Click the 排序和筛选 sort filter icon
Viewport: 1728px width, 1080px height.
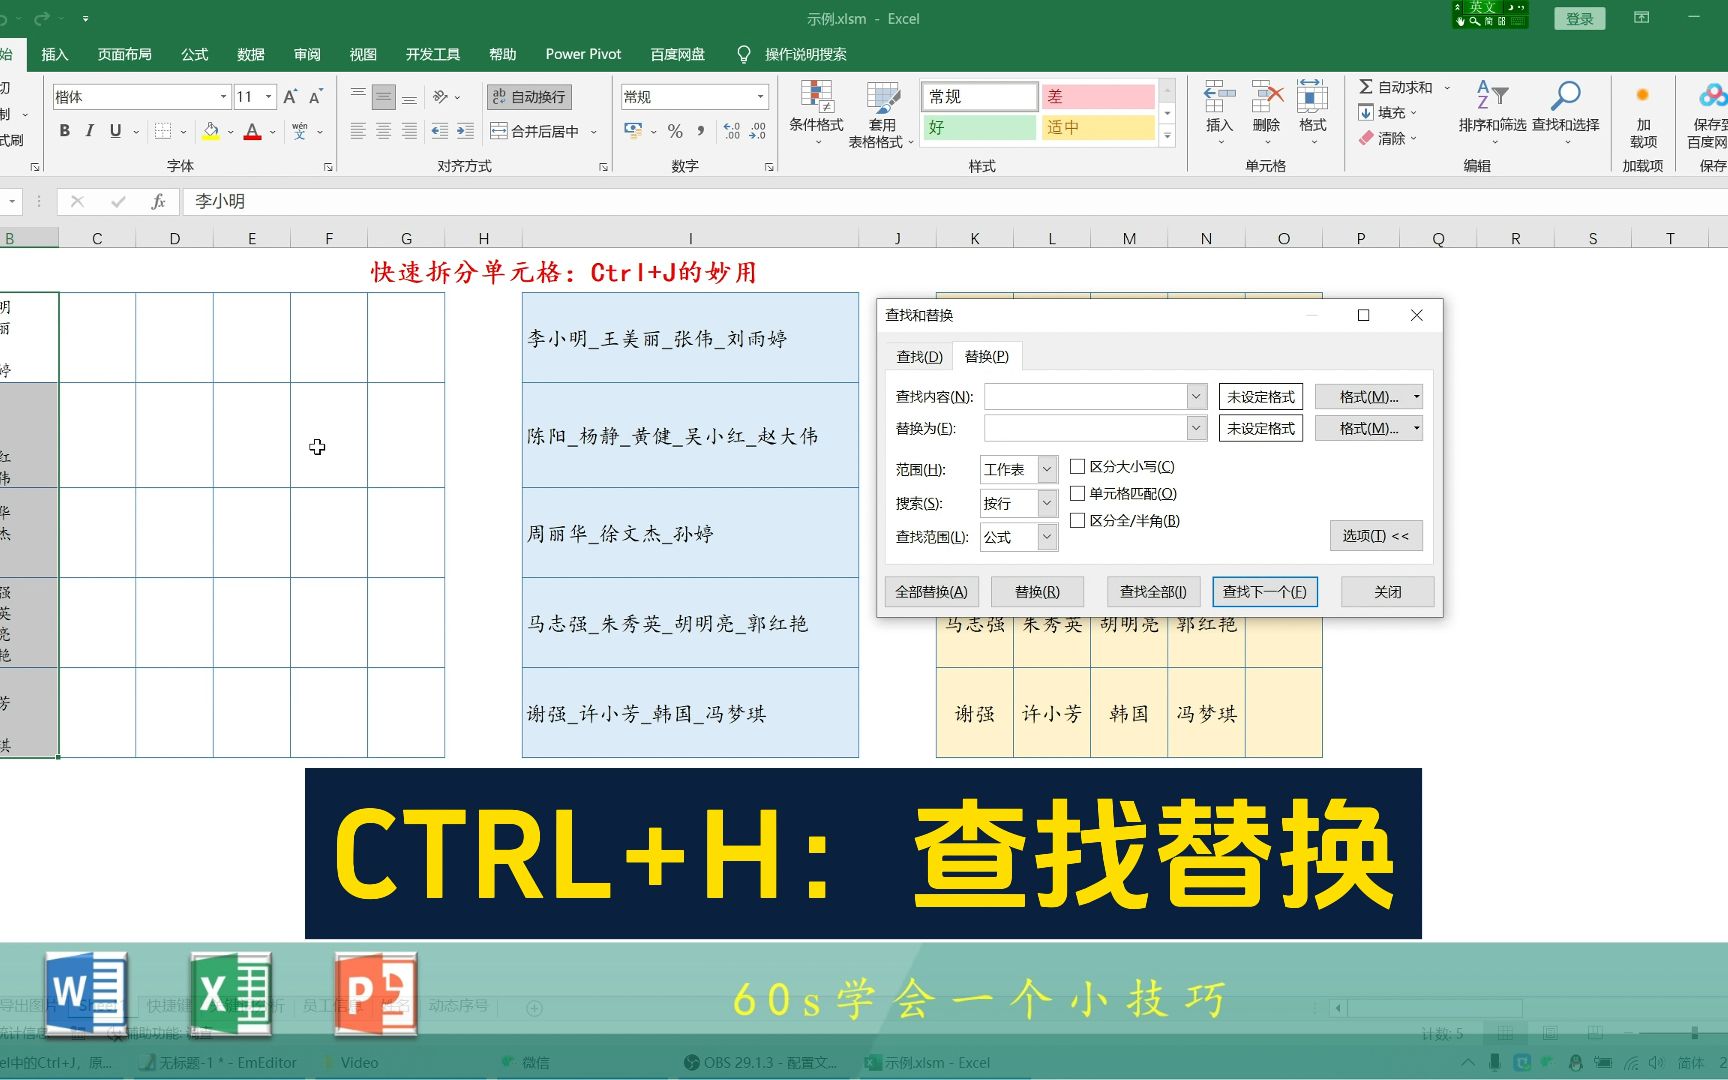point(1491,97)
